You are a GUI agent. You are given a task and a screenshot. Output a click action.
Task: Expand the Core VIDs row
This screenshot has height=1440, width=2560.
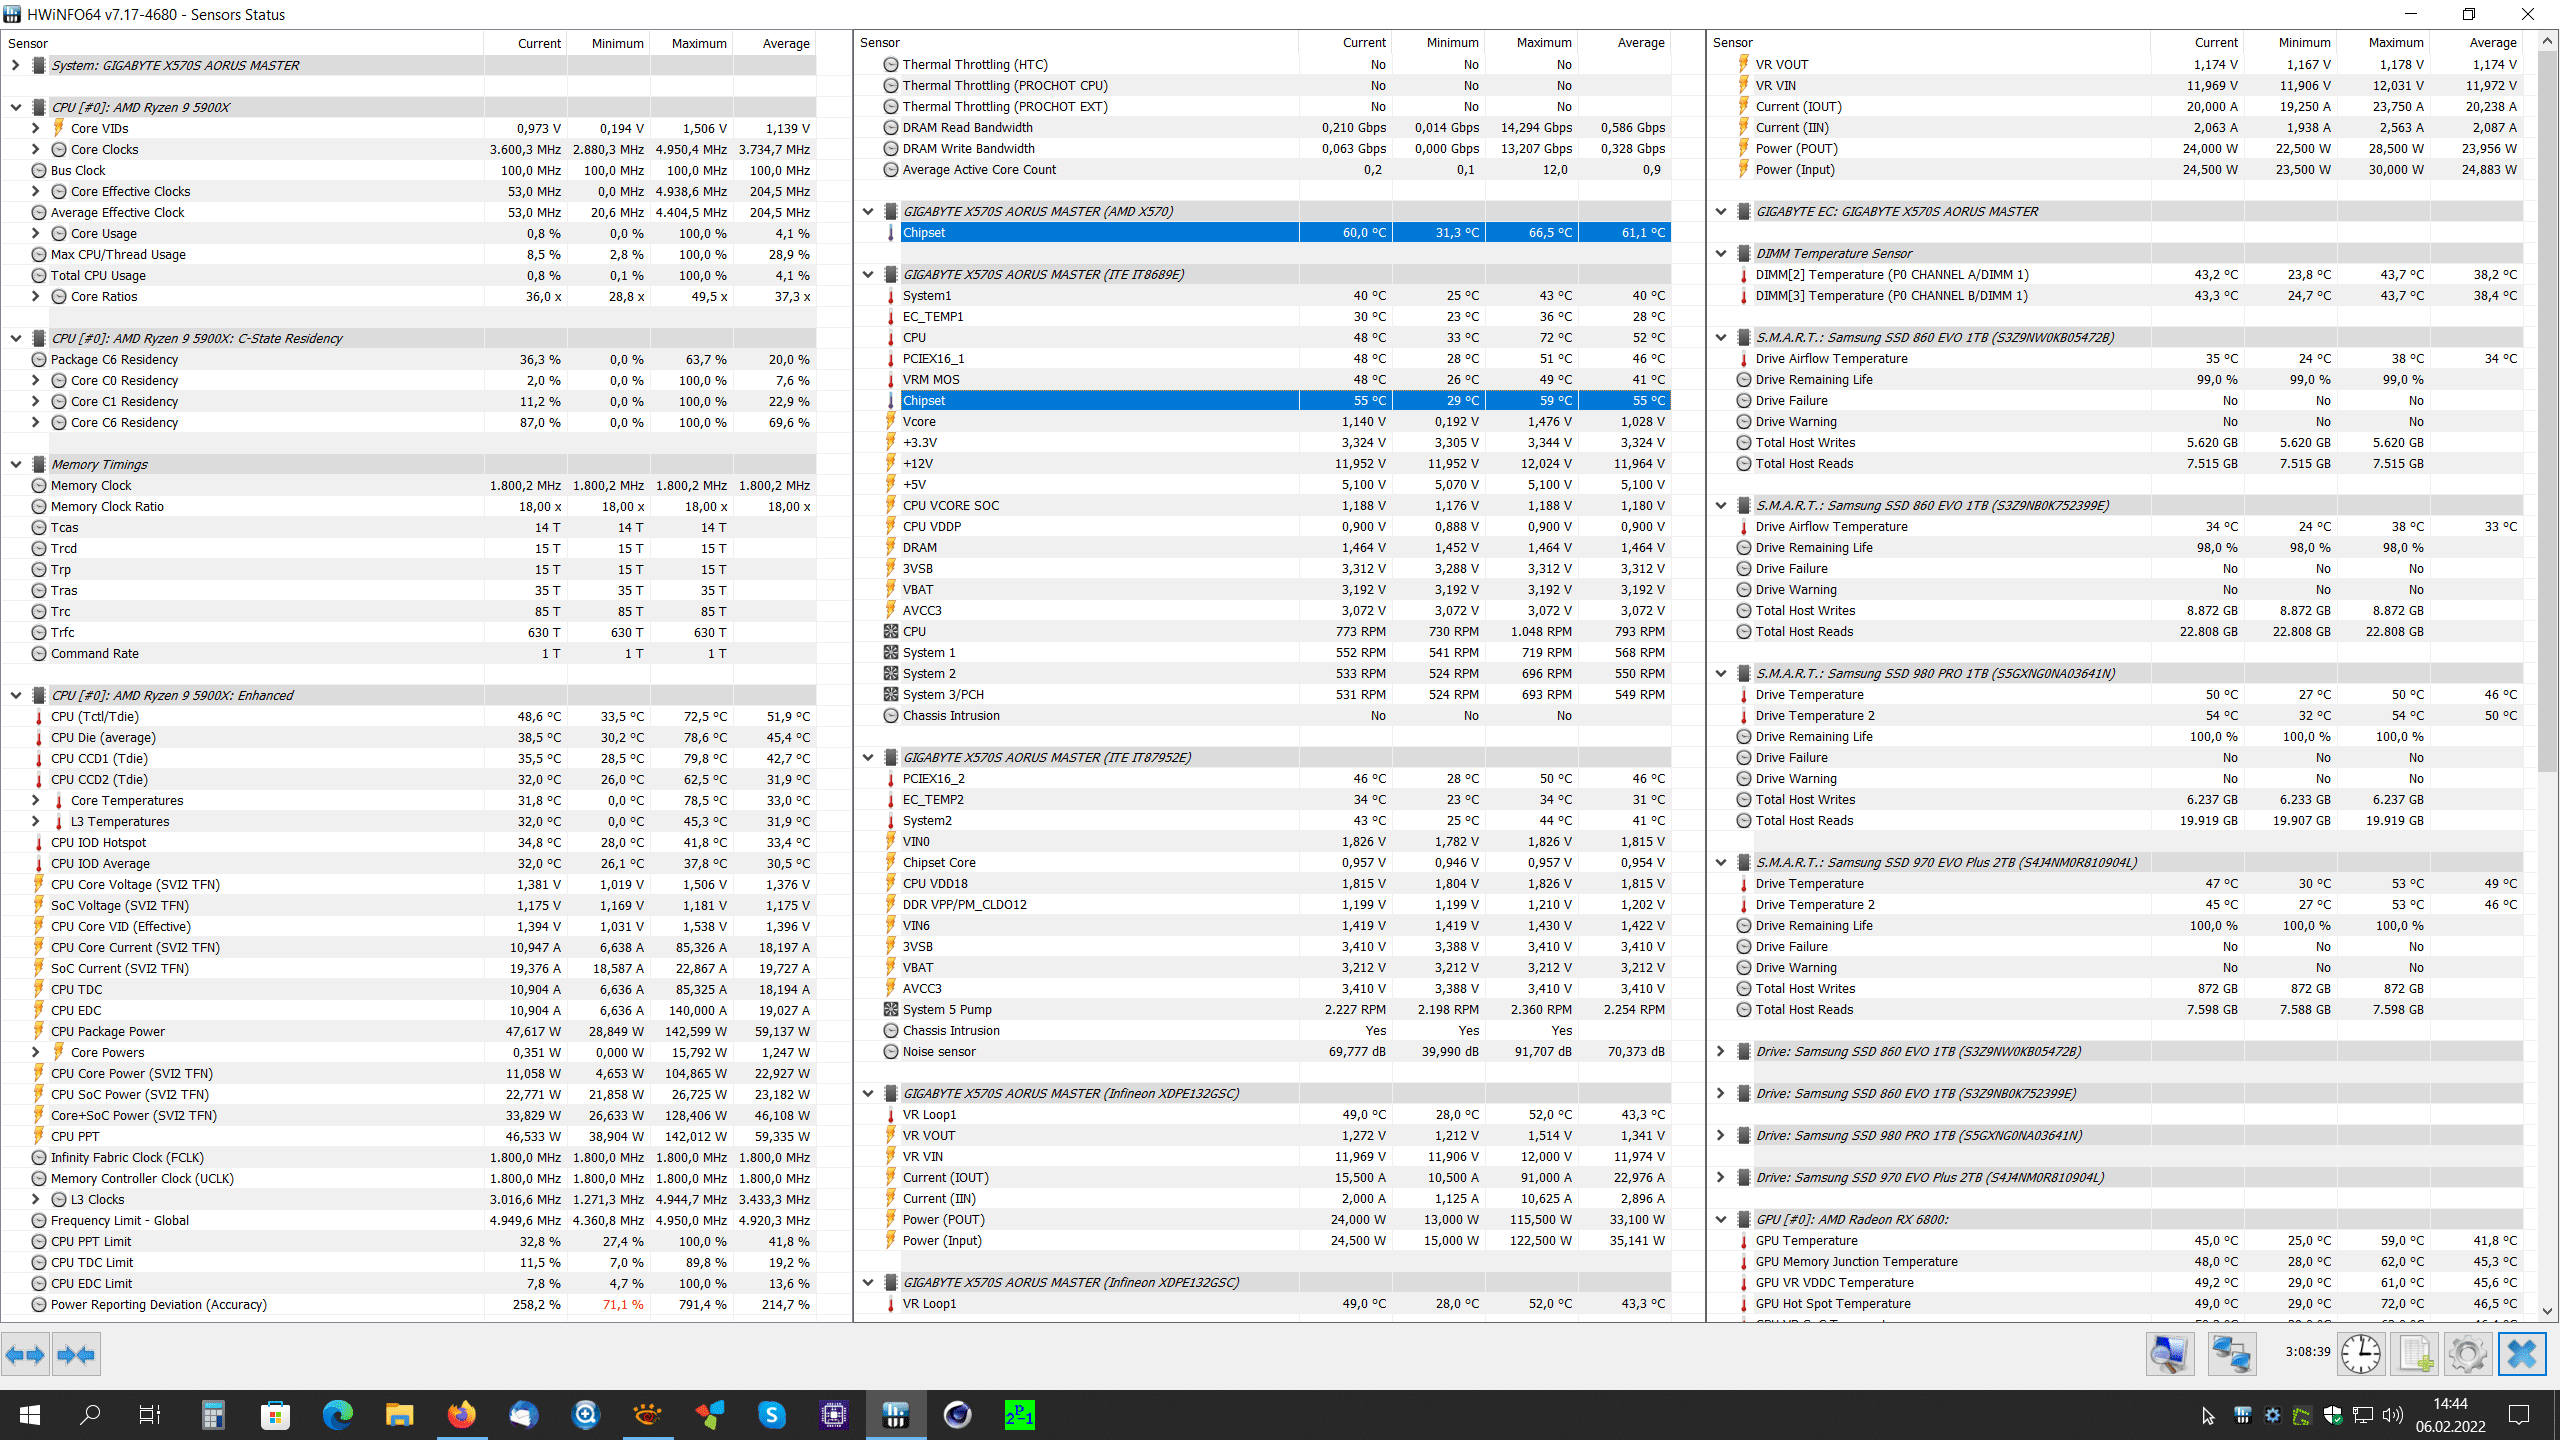pyautogui.click(x=35, y=128)
